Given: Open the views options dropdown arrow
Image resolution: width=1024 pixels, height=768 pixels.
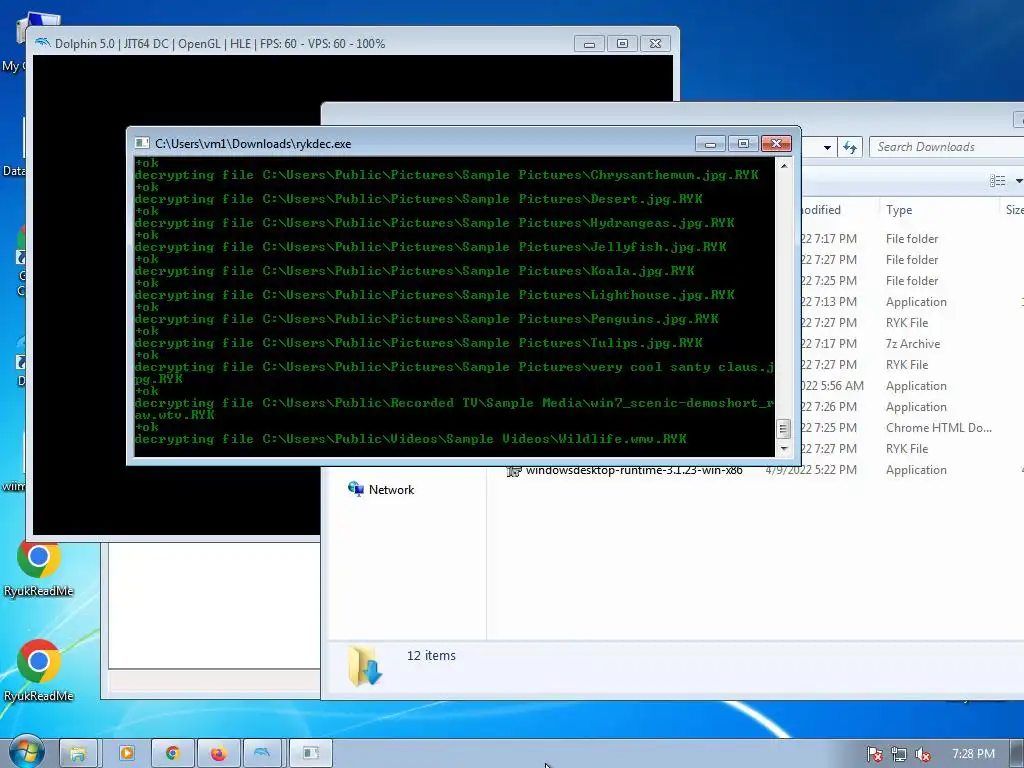Looking at the screenshot, I should coord(1018,181).
